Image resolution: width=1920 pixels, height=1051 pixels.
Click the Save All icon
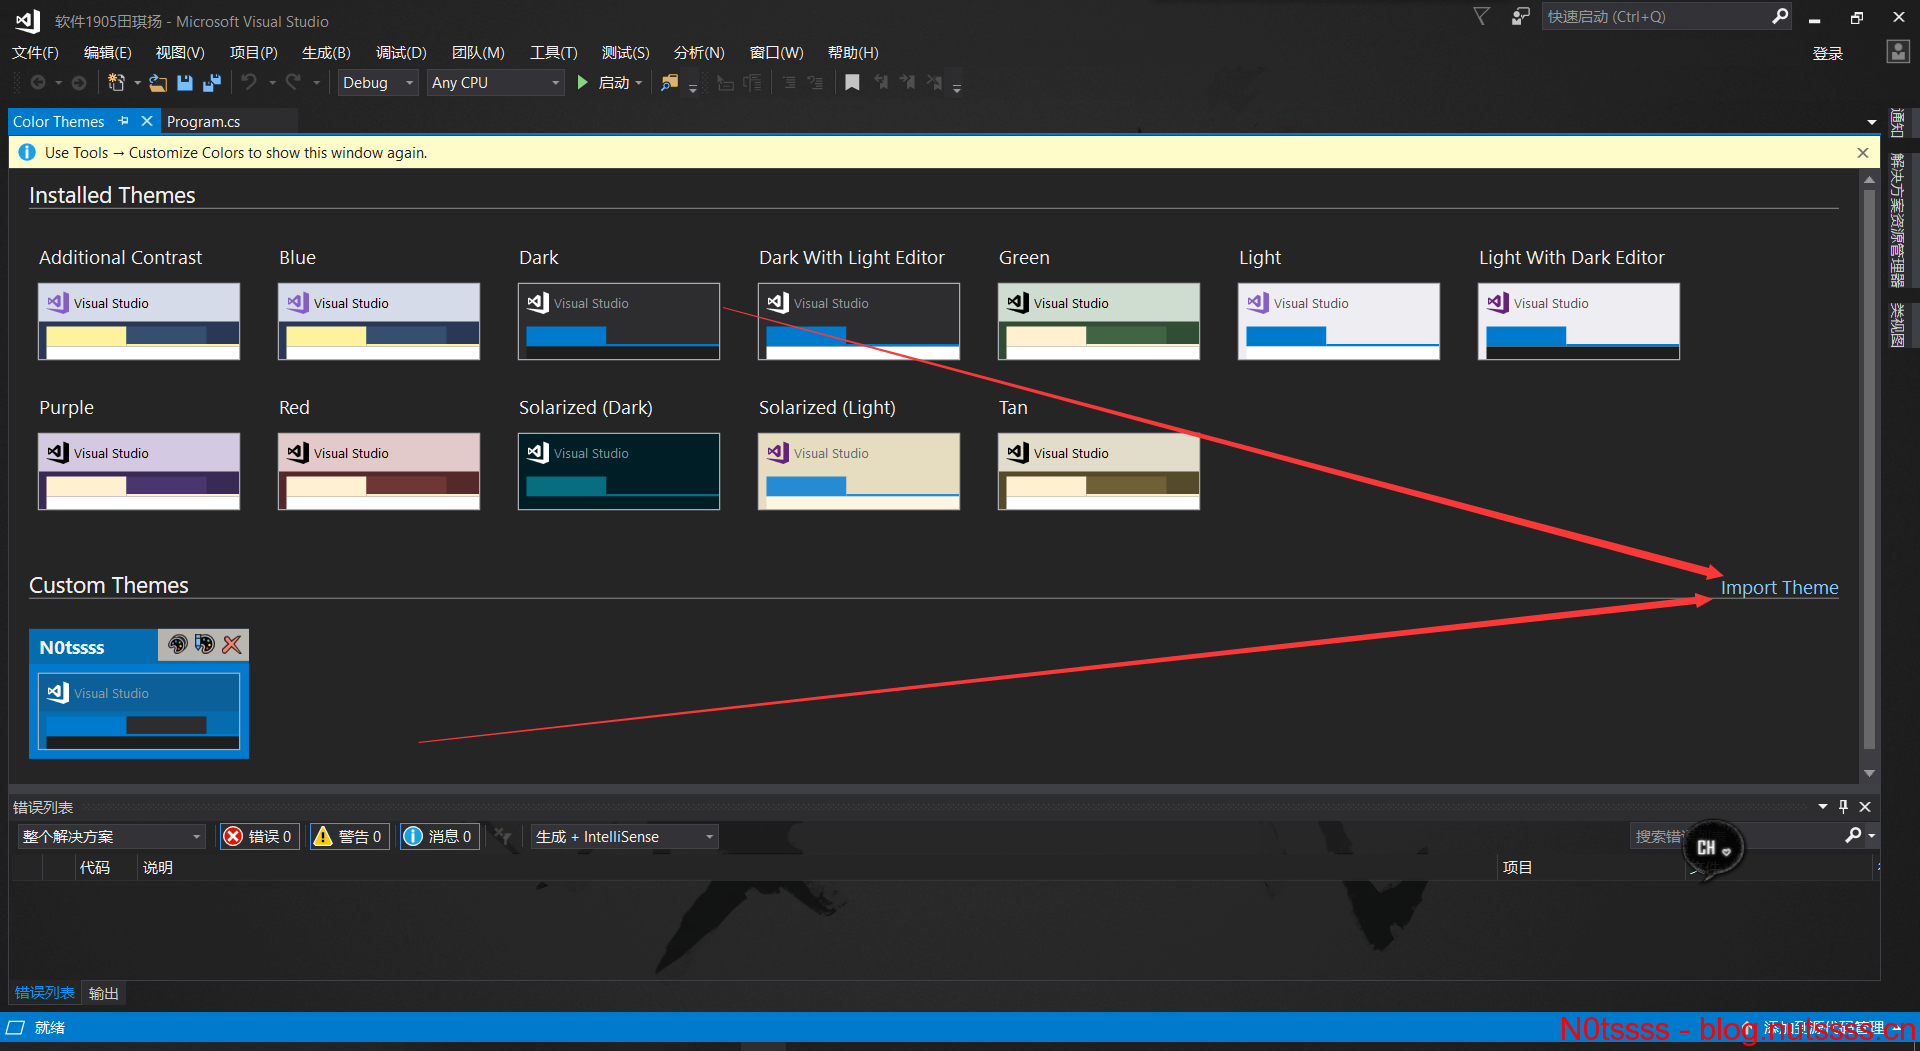[x=212, y=83]
